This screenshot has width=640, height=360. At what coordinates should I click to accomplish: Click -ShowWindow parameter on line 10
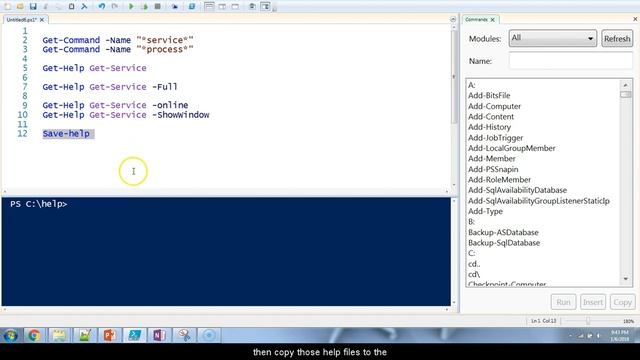coord(180,115)
